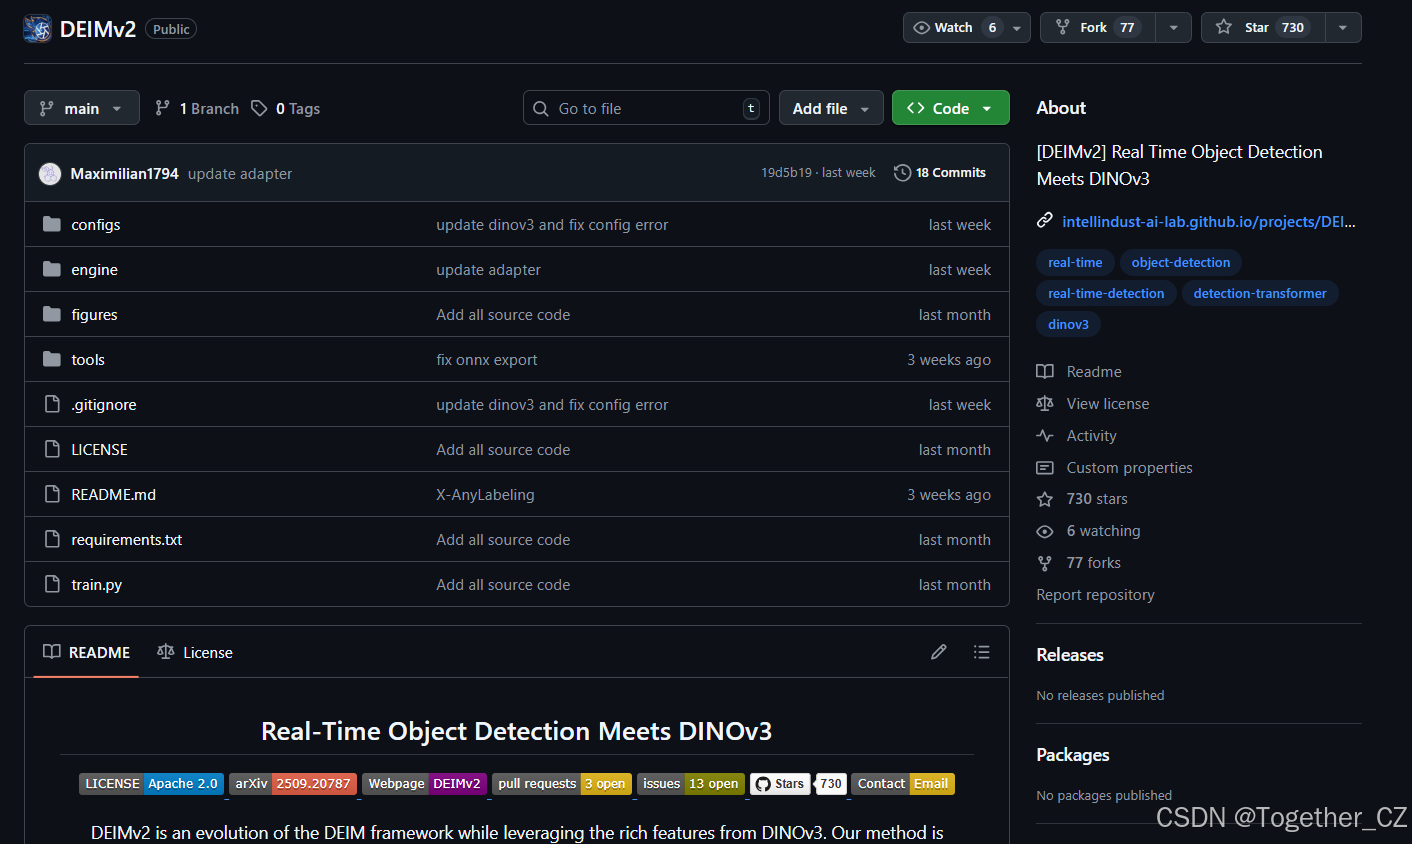Click the figures folder icon
Image resolution: width=1412 pixels, height=844 pixels.
coord(52,314)
